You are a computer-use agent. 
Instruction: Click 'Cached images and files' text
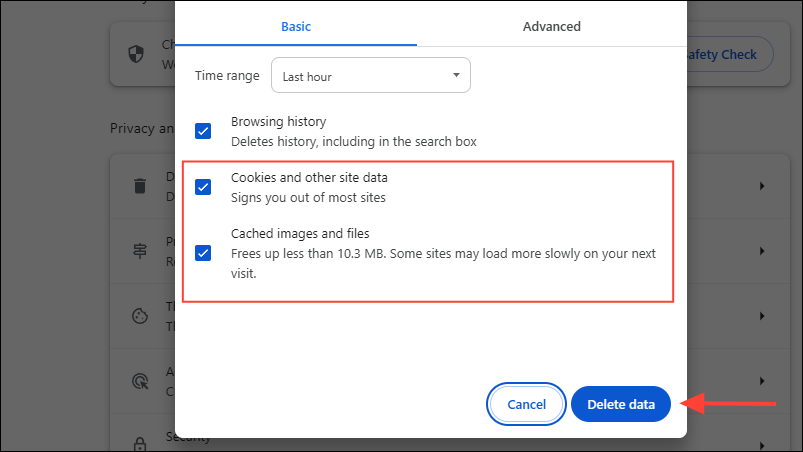tap(300, 233)
